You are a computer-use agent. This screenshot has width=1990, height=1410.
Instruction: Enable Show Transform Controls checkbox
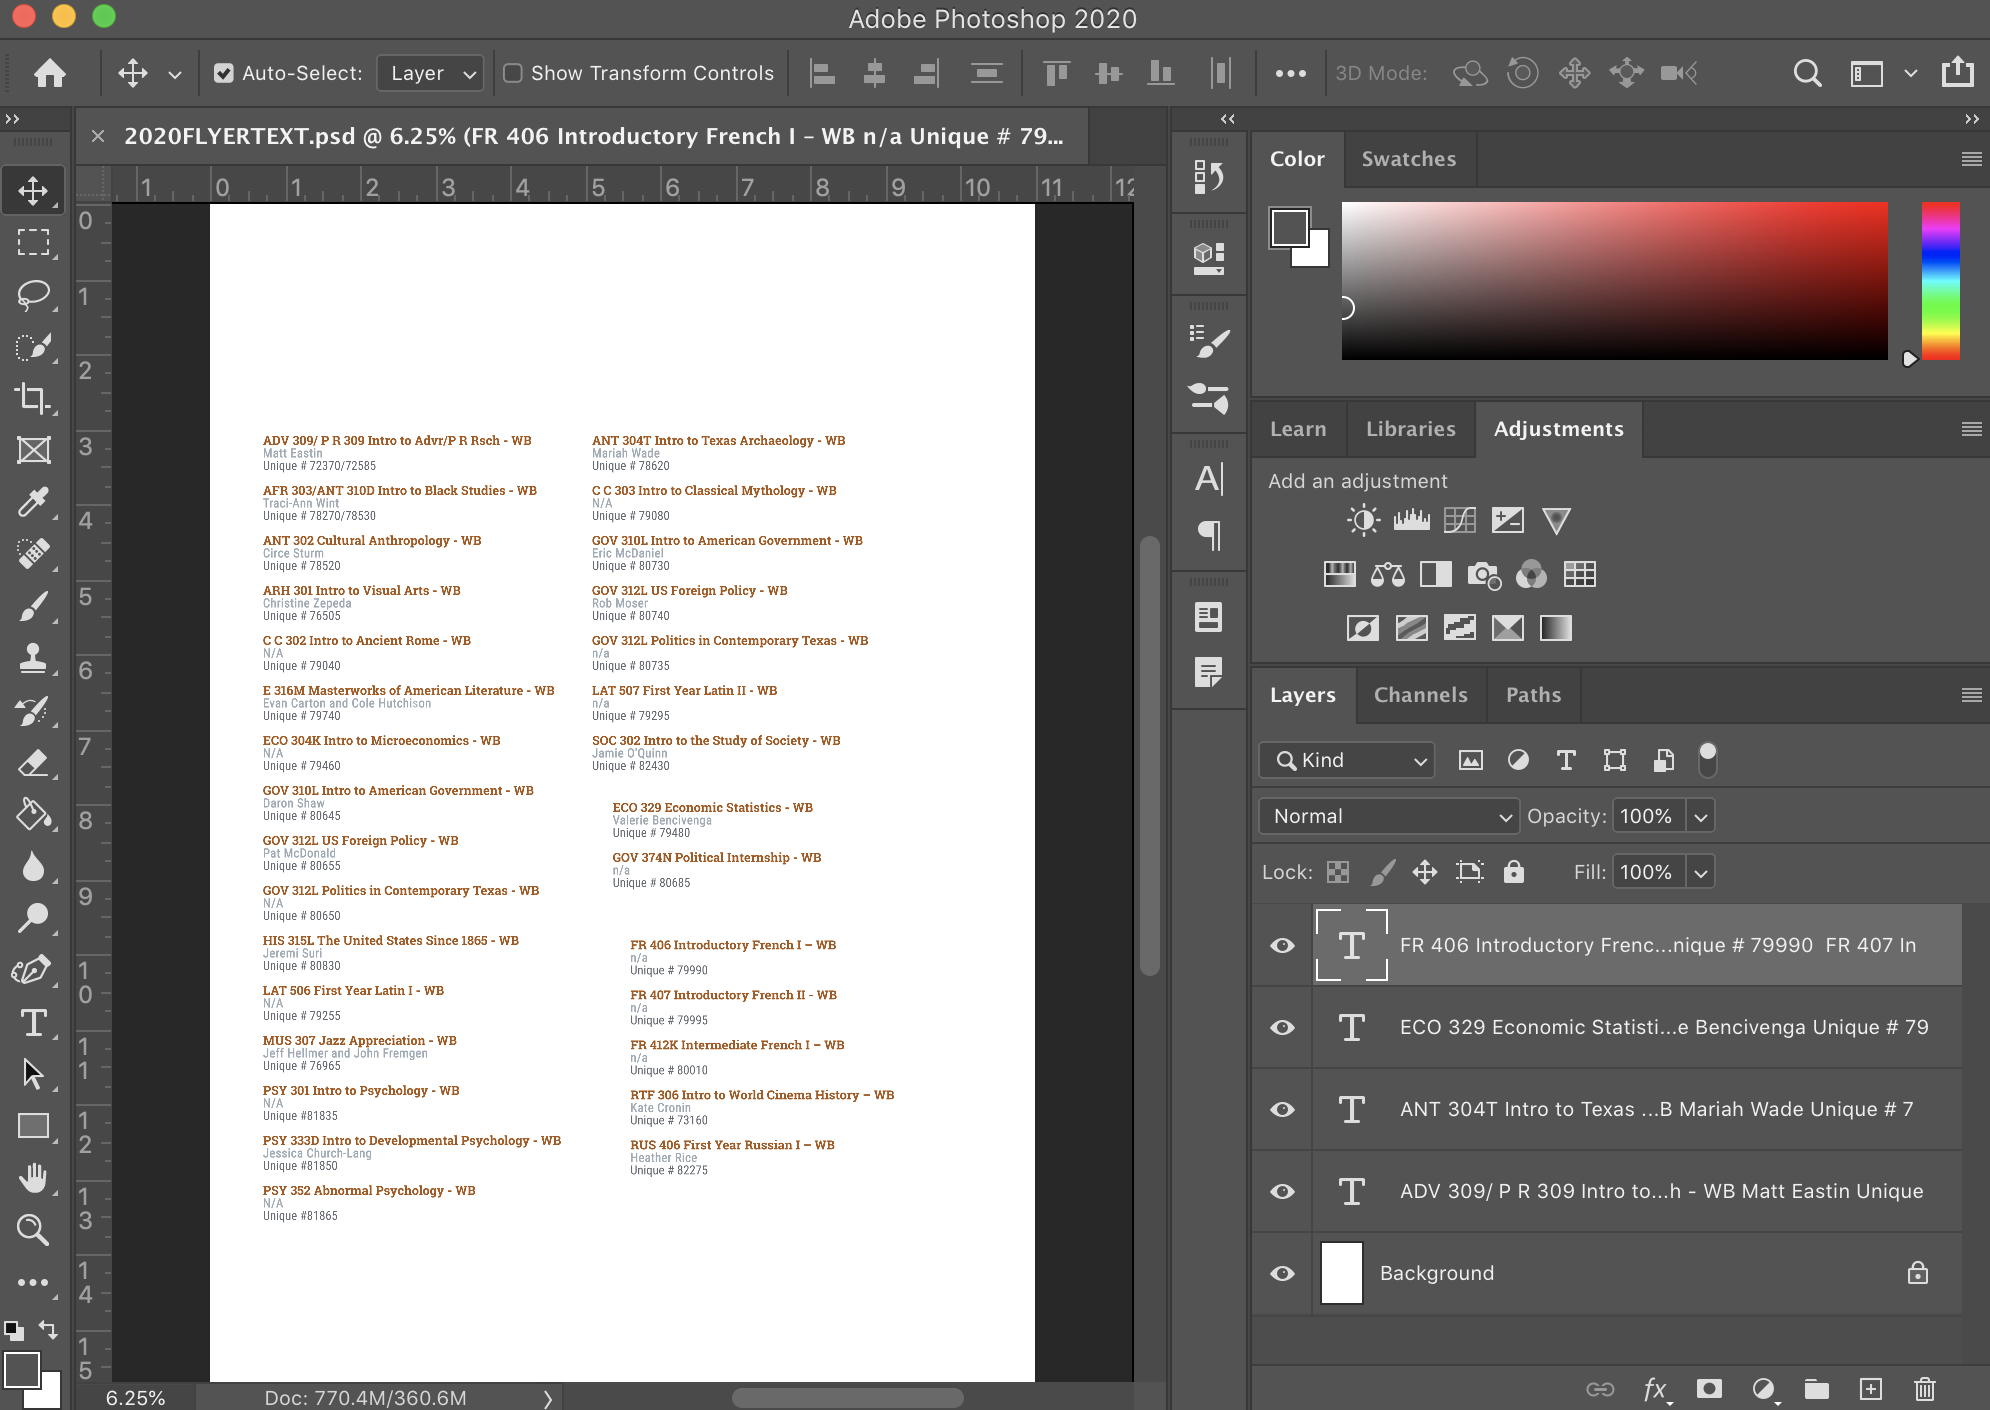pos(513,73)
